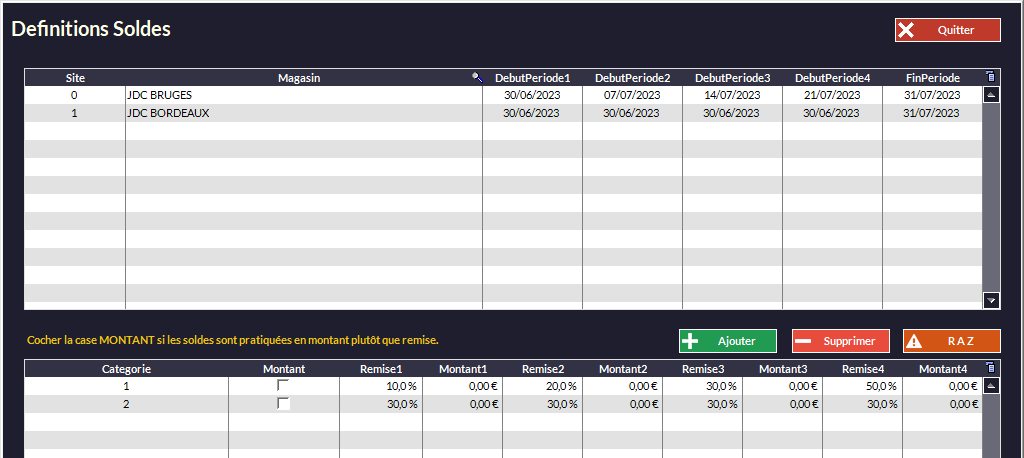The image size is (1024, 458).
Task: Tick the Montant checkbox for category 1
Action: pyautogui.click(x=283, y=386)
